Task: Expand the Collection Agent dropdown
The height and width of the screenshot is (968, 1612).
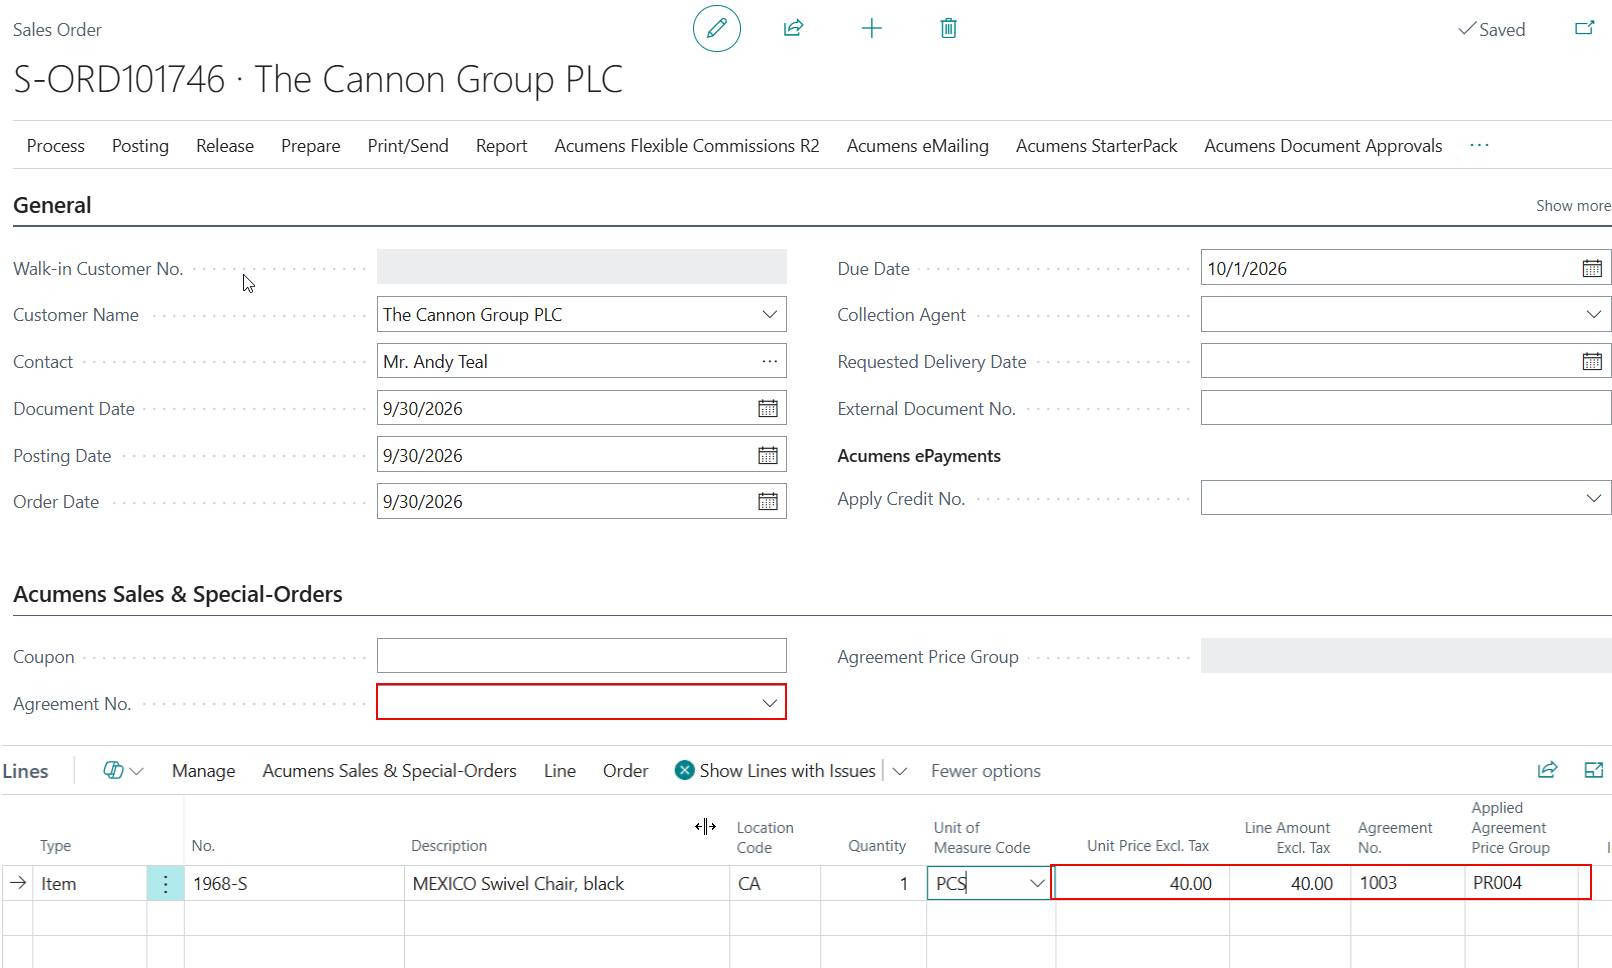Action: point(1593,314)
